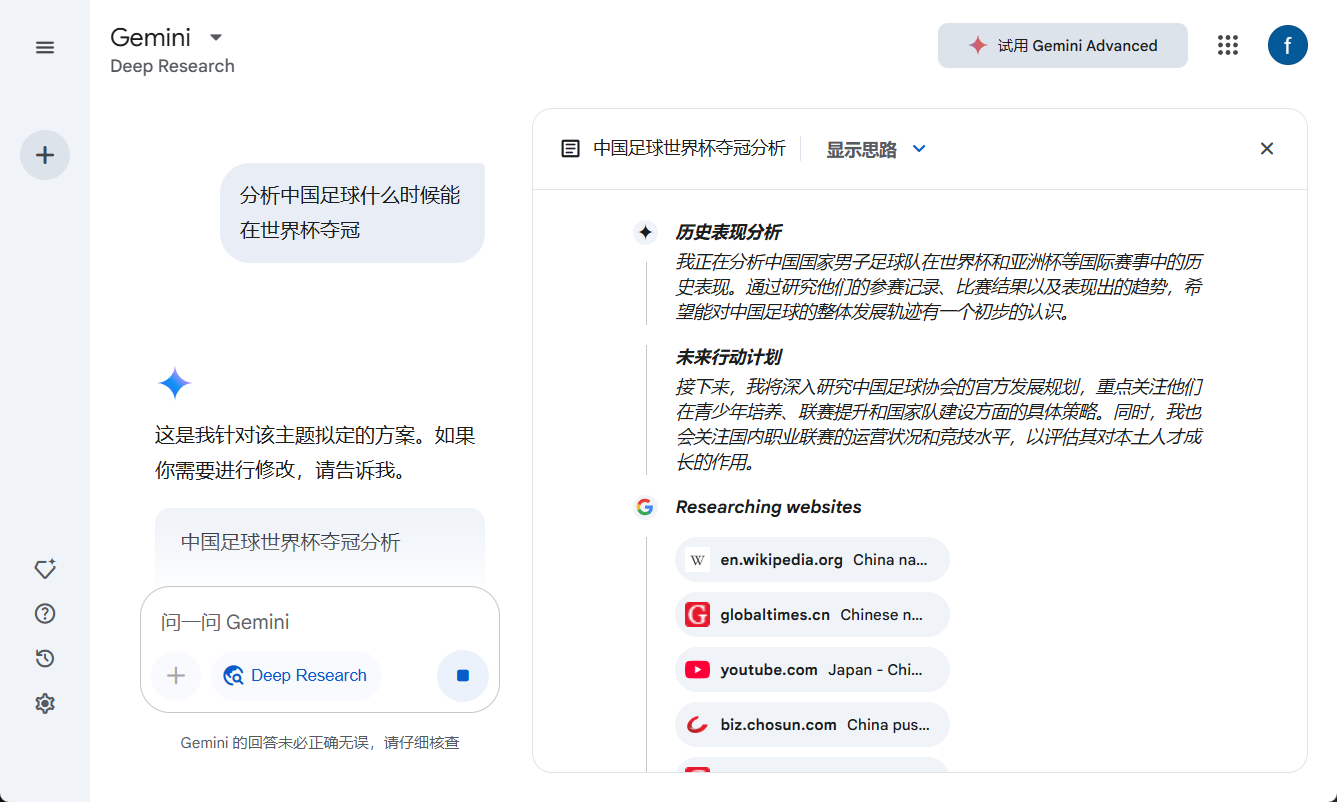The height and width of the screenshot is (802, 1337).
Task: Expand the Gemini model selector dropdown
Action: coord(215,38)
